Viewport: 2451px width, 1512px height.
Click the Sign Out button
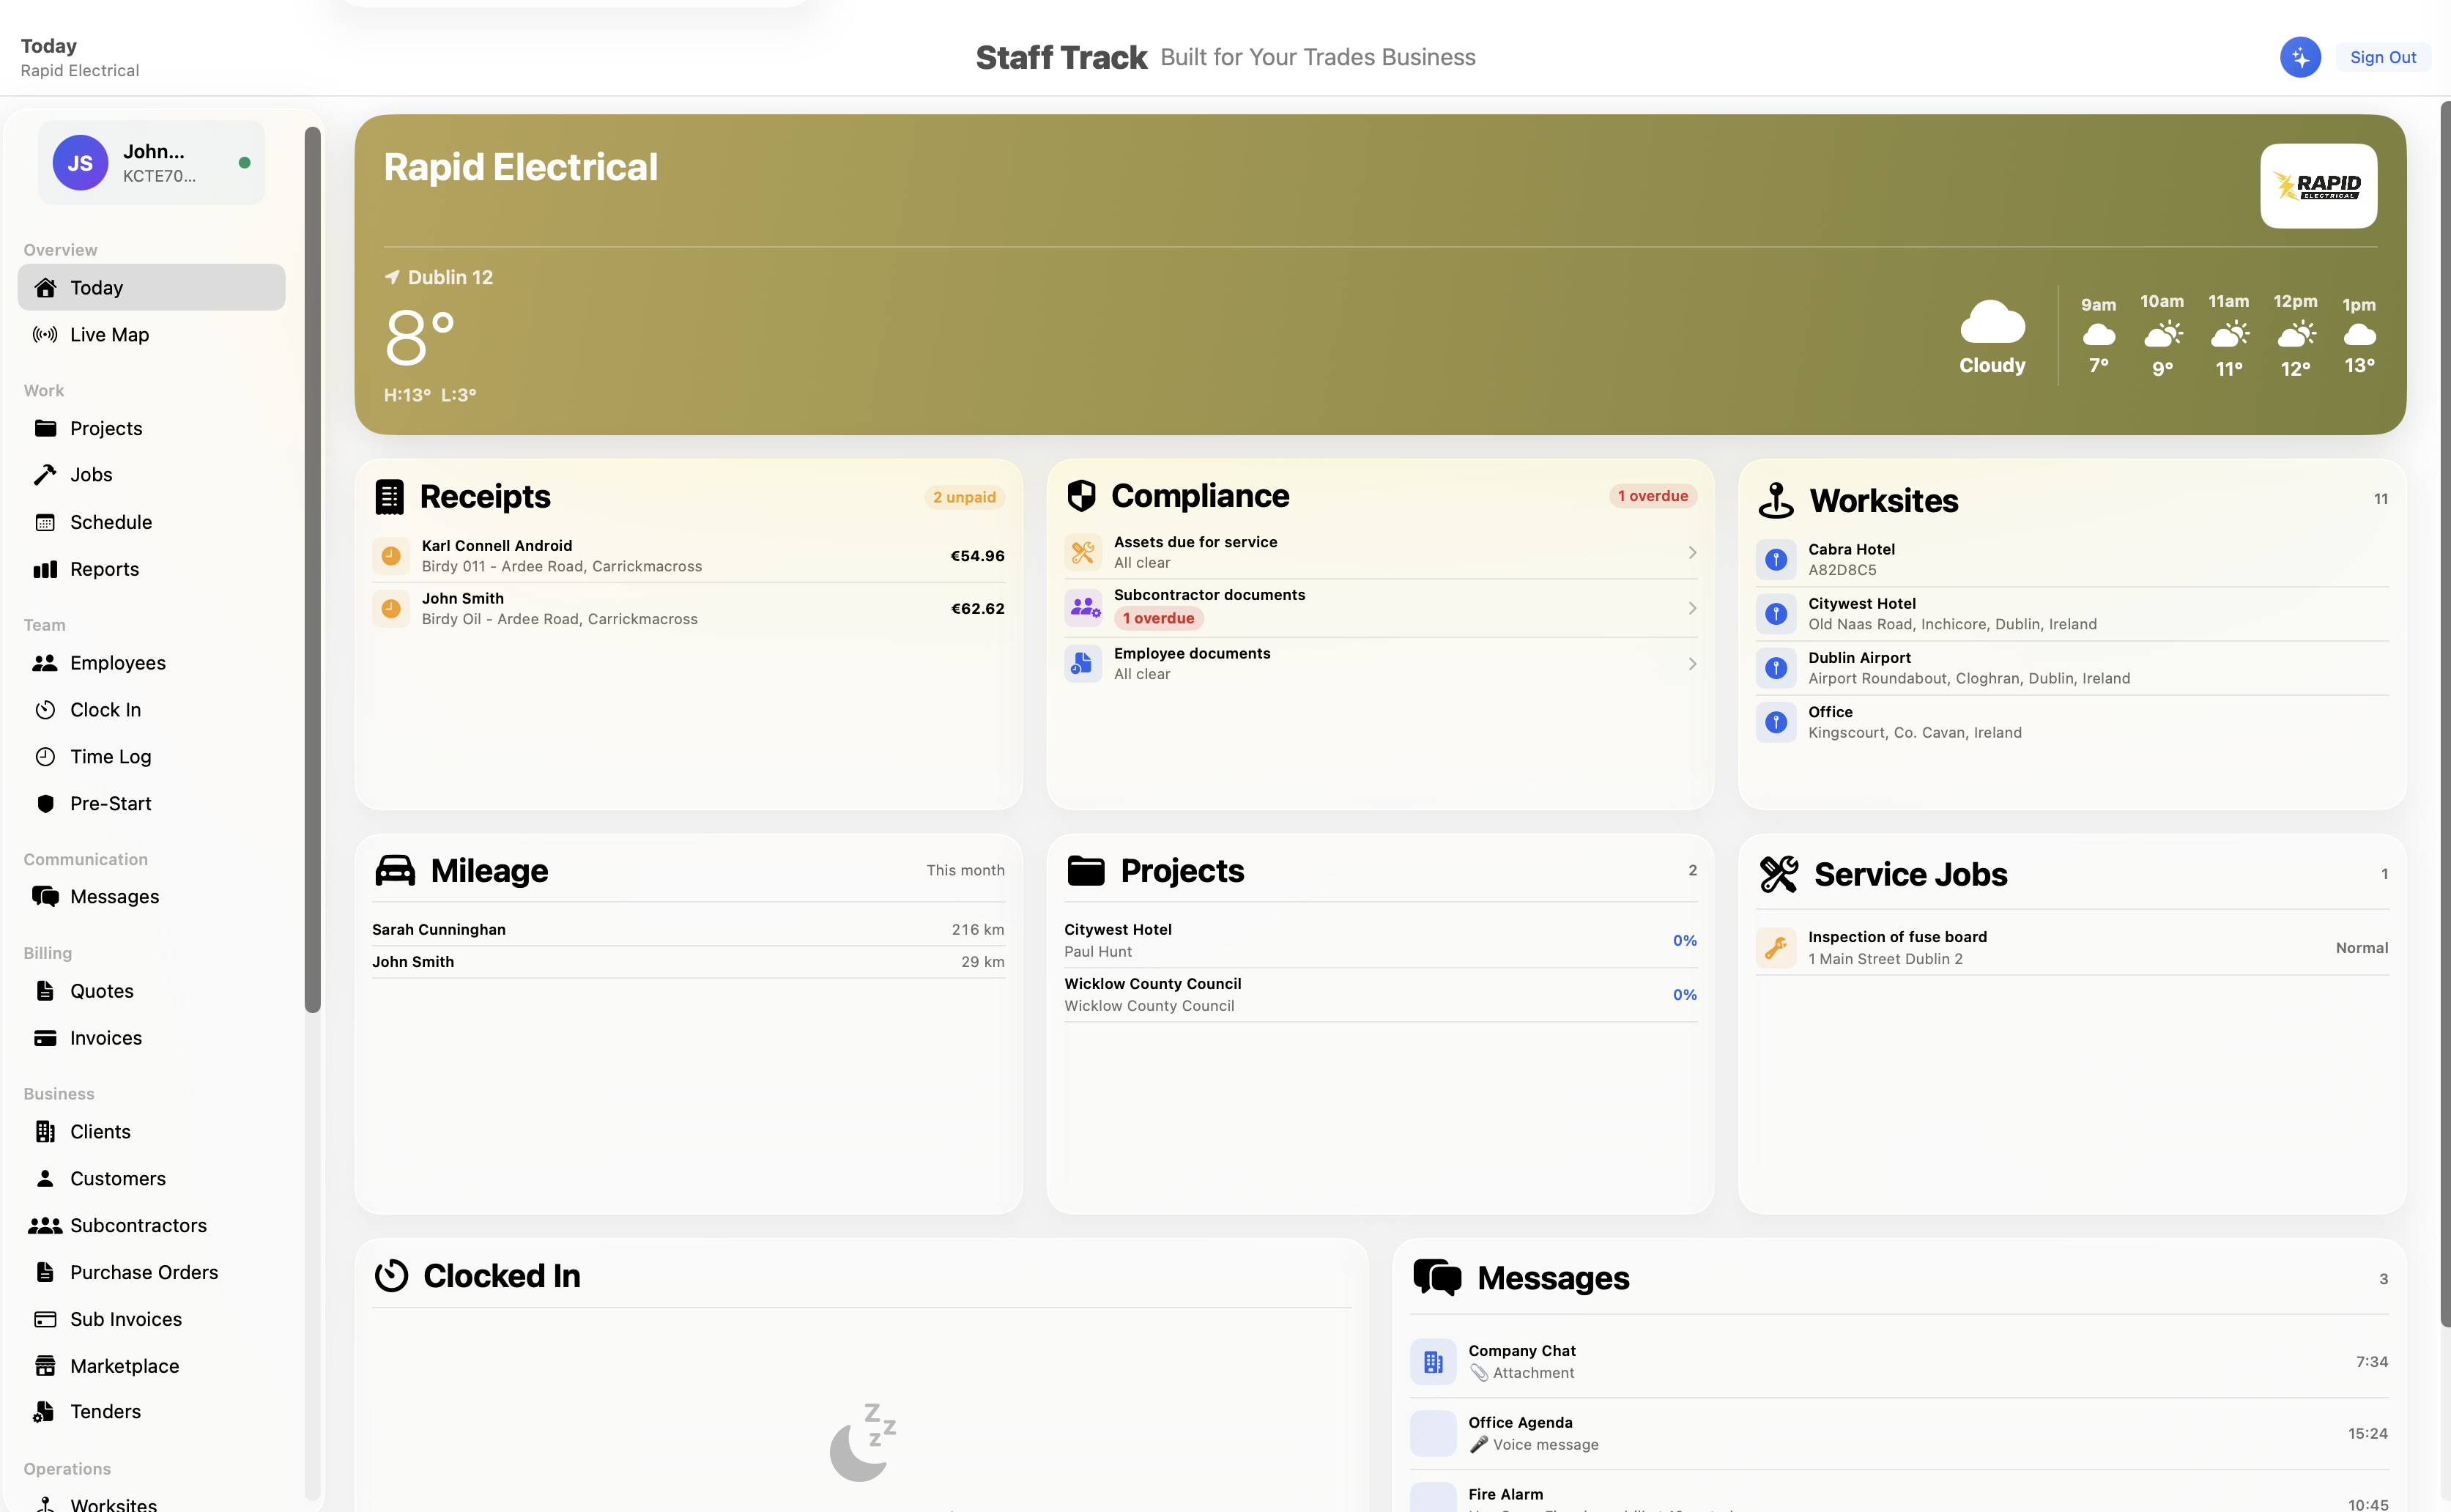click(x=2382, y=57)
